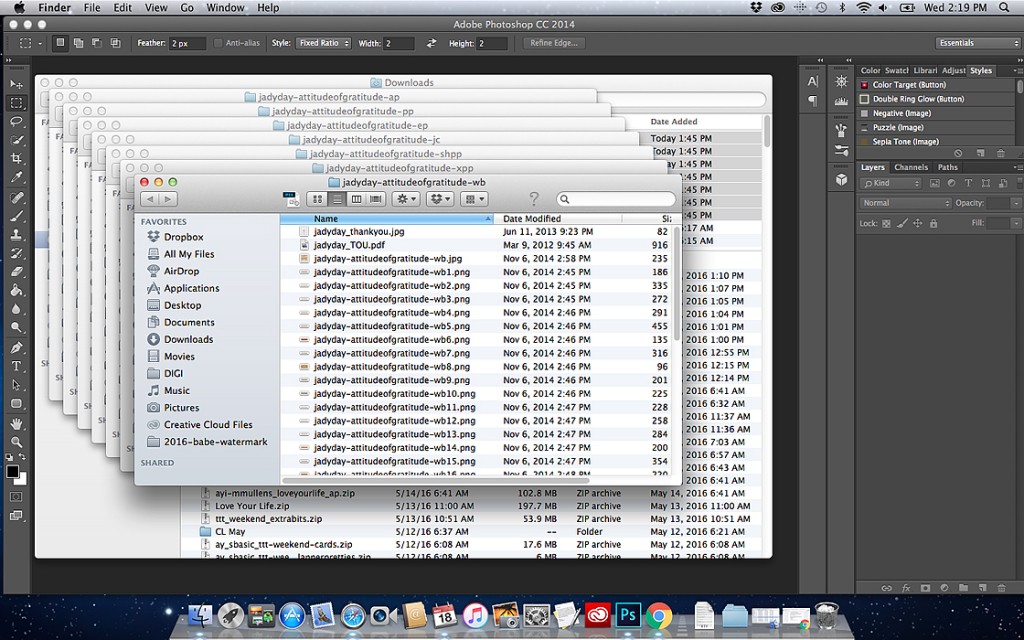Swap foreground and background colors

pyautogui.click(x=23, y=457)
